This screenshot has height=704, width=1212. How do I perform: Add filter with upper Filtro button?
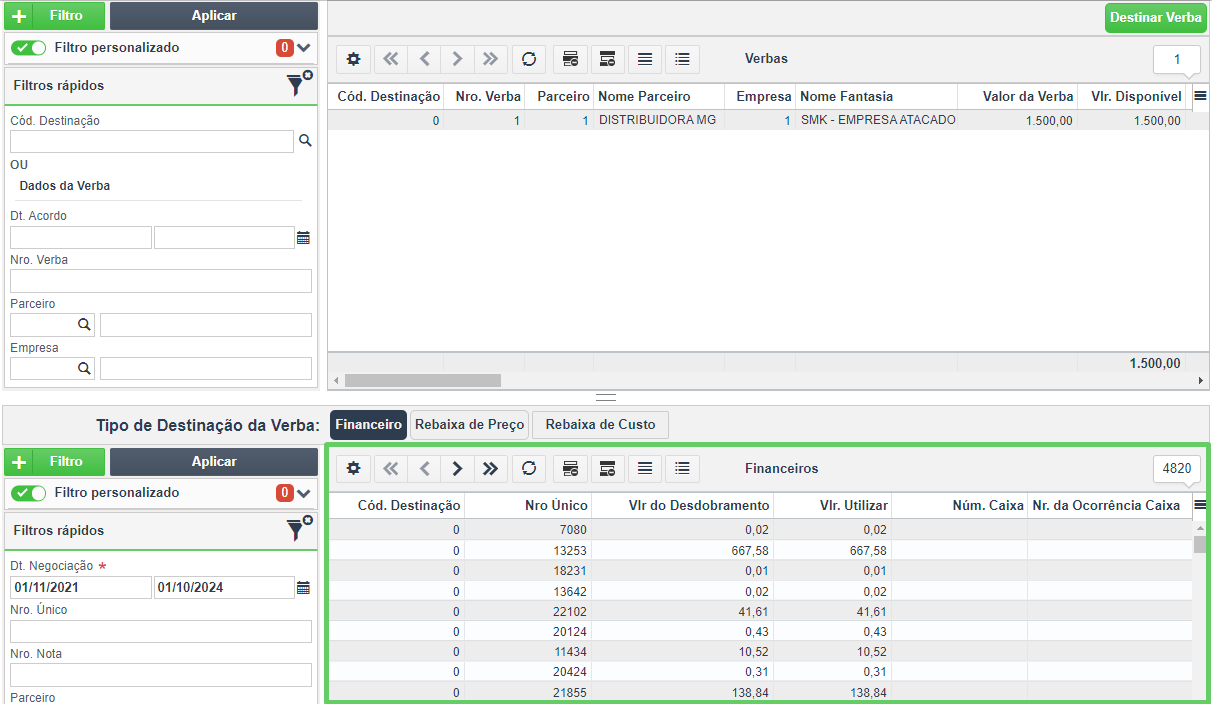(55, 16)
